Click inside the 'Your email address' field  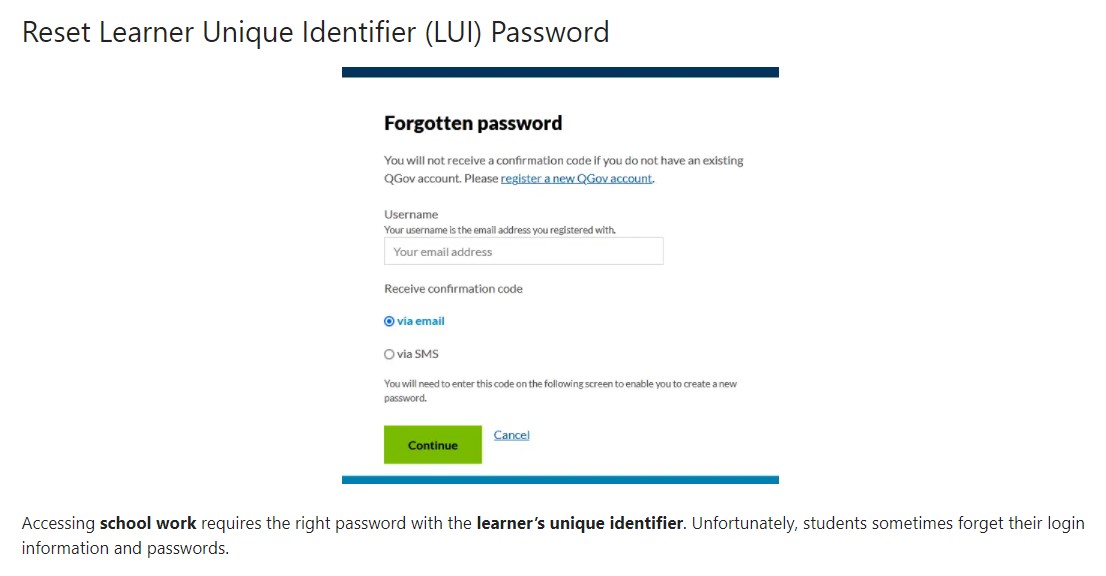tap(523, 251)
